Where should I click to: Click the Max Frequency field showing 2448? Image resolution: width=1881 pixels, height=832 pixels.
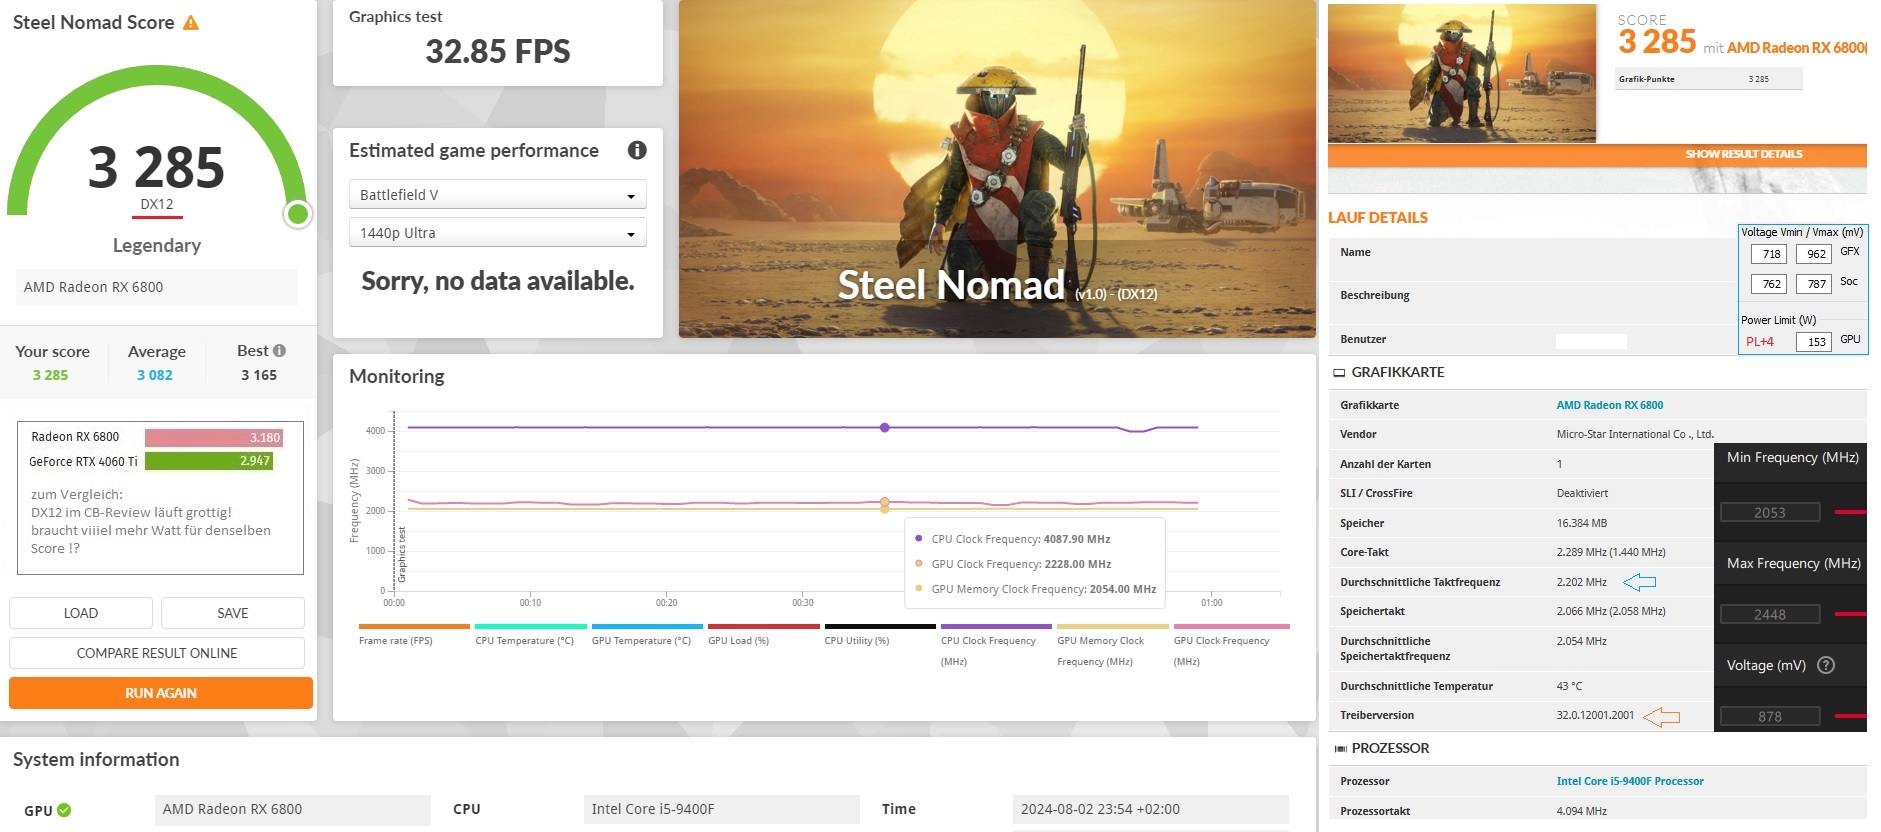(x=1770, y=614)
